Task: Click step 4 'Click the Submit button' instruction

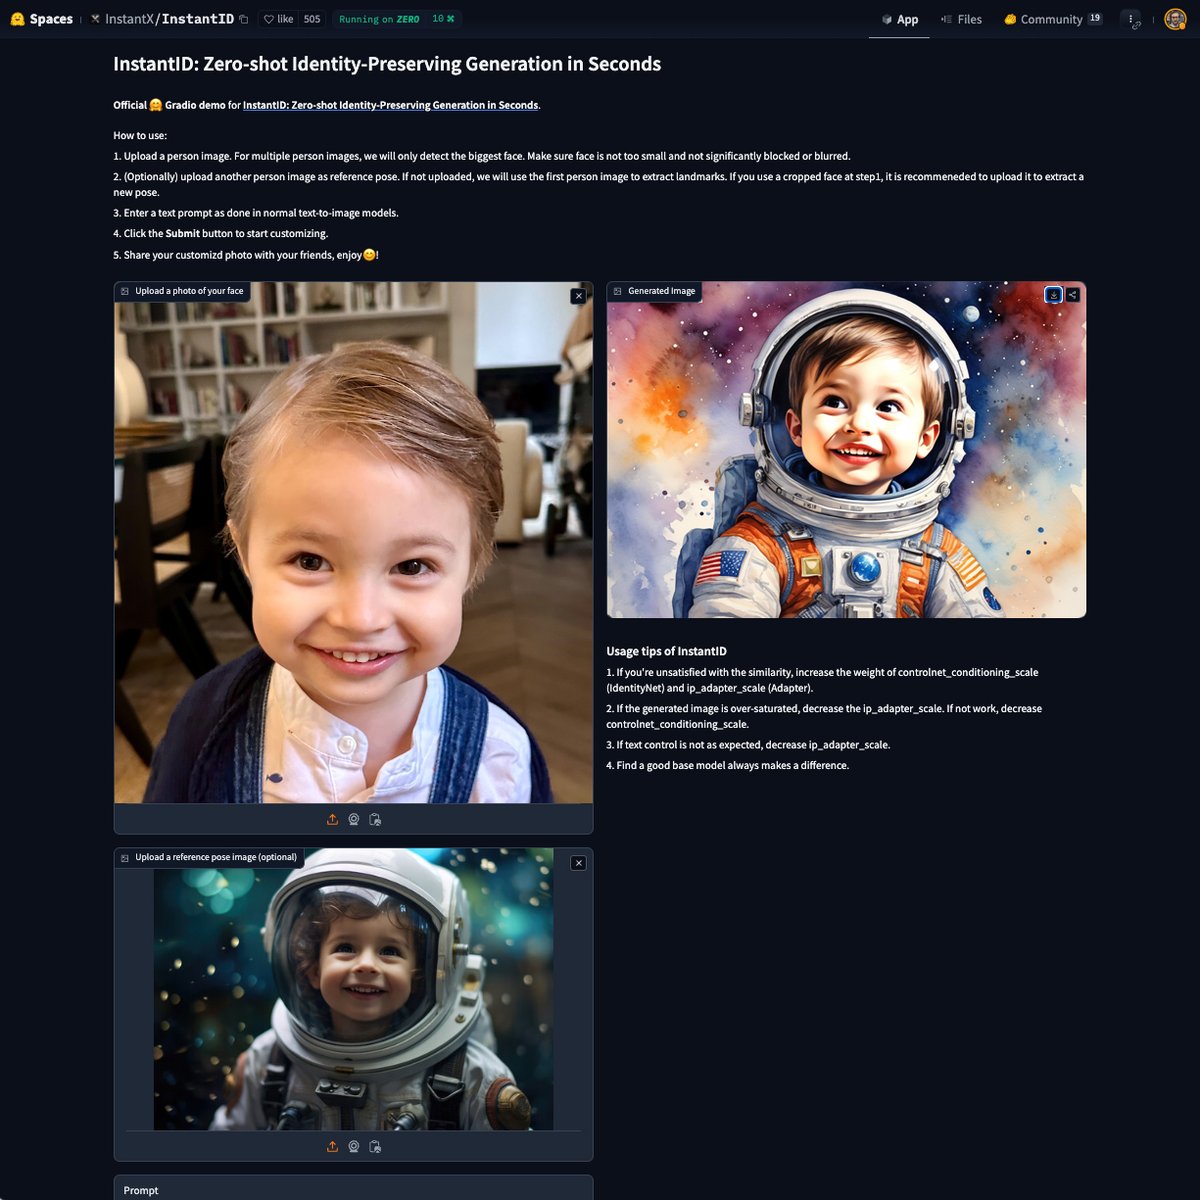Action: tap(221, 233)
